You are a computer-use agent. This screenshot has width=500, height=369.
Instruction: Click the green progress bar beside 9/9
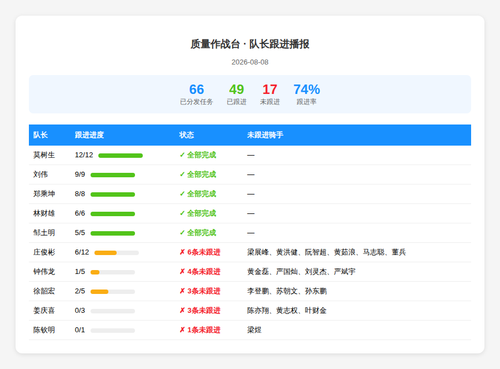pyautogui.click(x=113, y=175)
